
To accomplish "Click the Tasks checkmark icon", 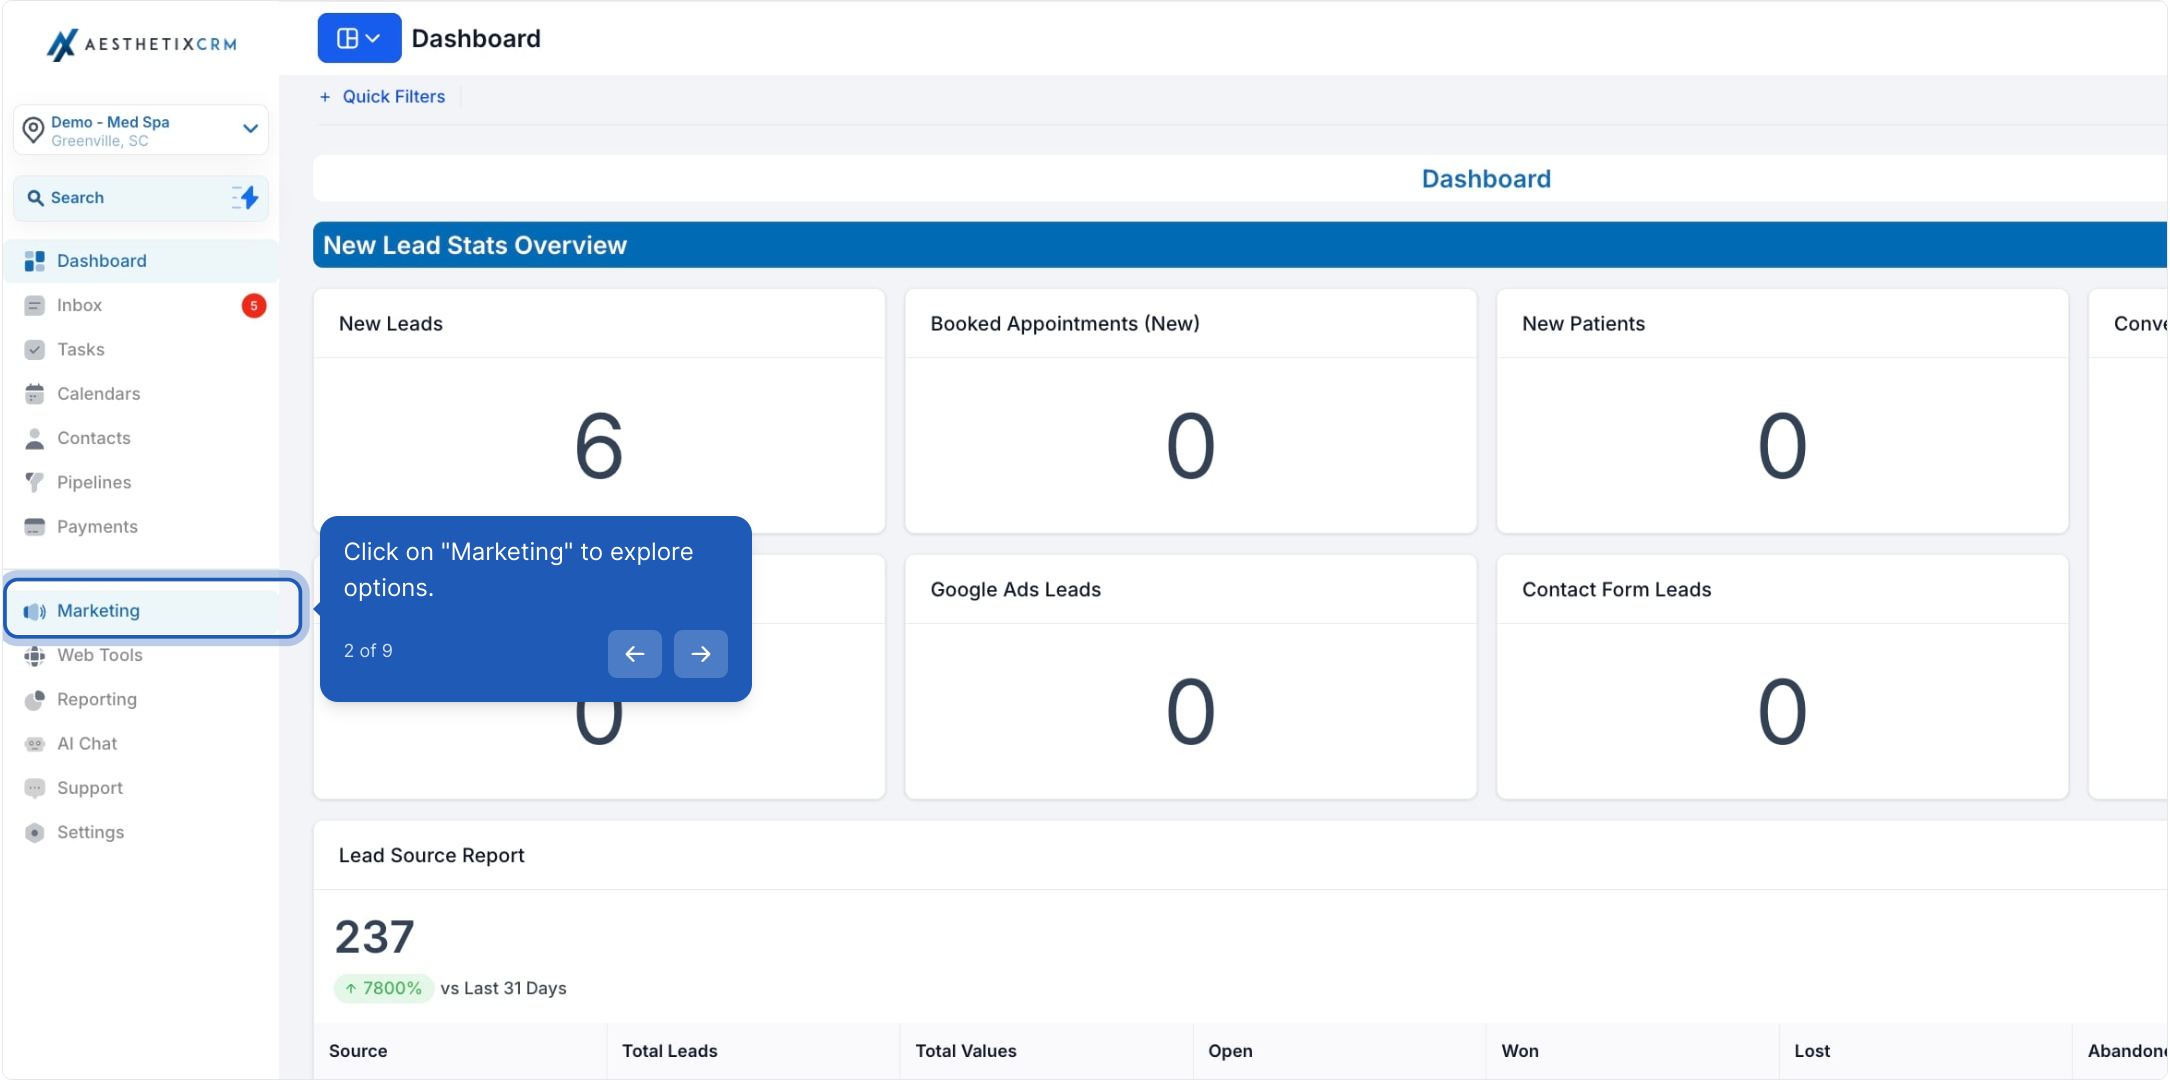I will (34, 349).
